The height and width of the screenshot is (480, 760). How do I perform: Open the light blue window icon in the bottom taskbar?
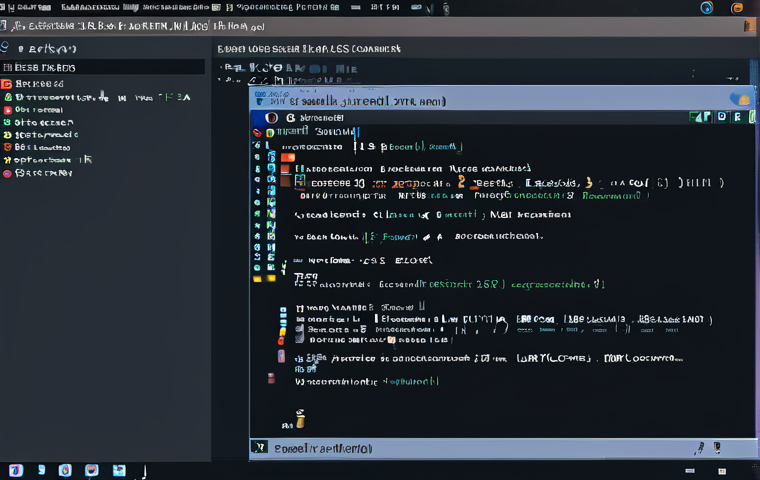(x=119, y=470)
